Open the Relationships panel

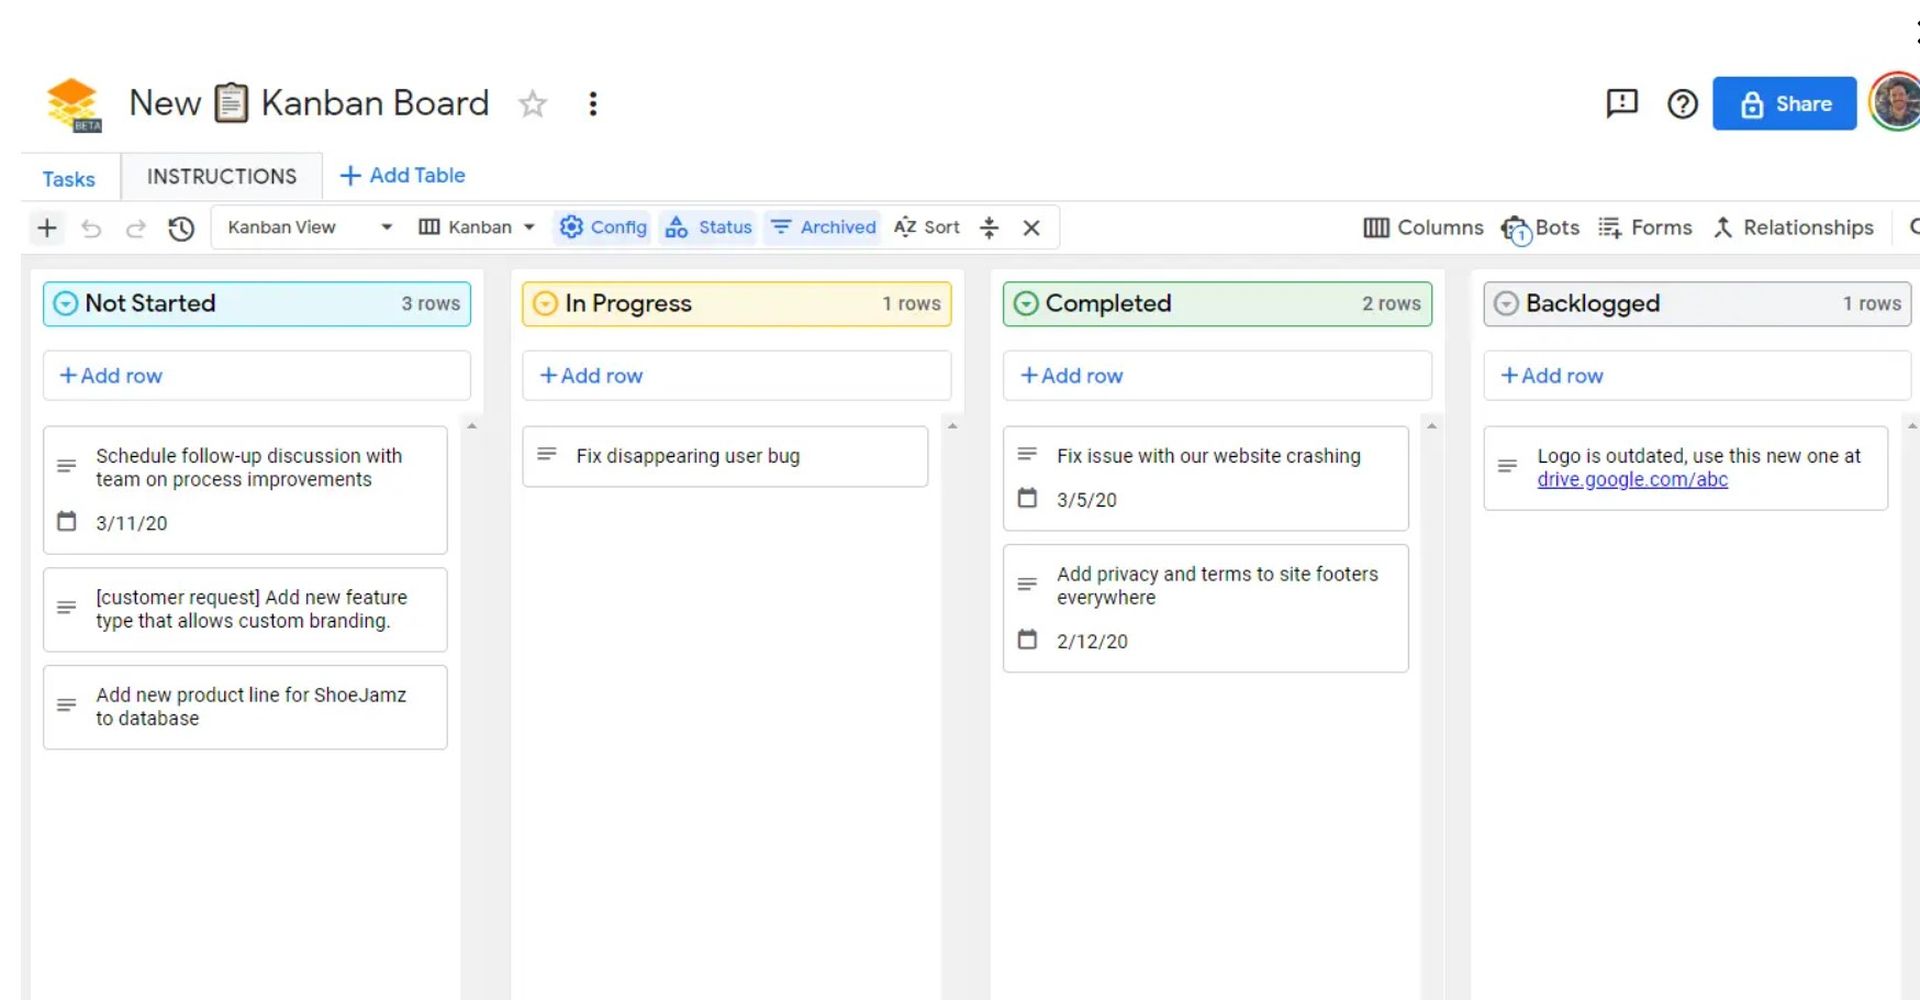point(1794,227)
